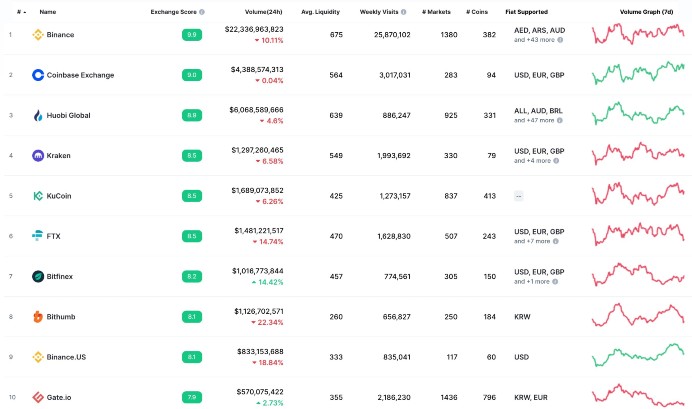
Task: Open the Binance exchange link
Action: pos(60,35)
